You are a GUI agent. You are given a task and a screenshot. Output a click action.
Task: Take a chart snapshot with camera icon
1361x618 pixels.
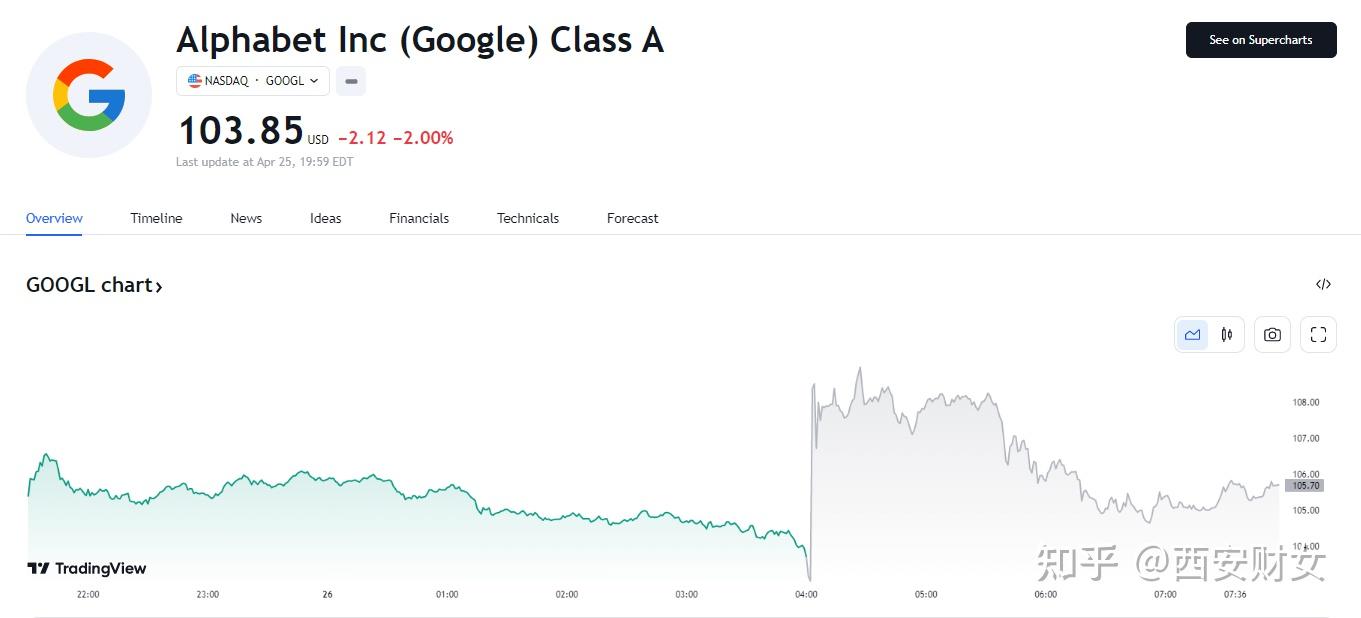(1272, 335)
